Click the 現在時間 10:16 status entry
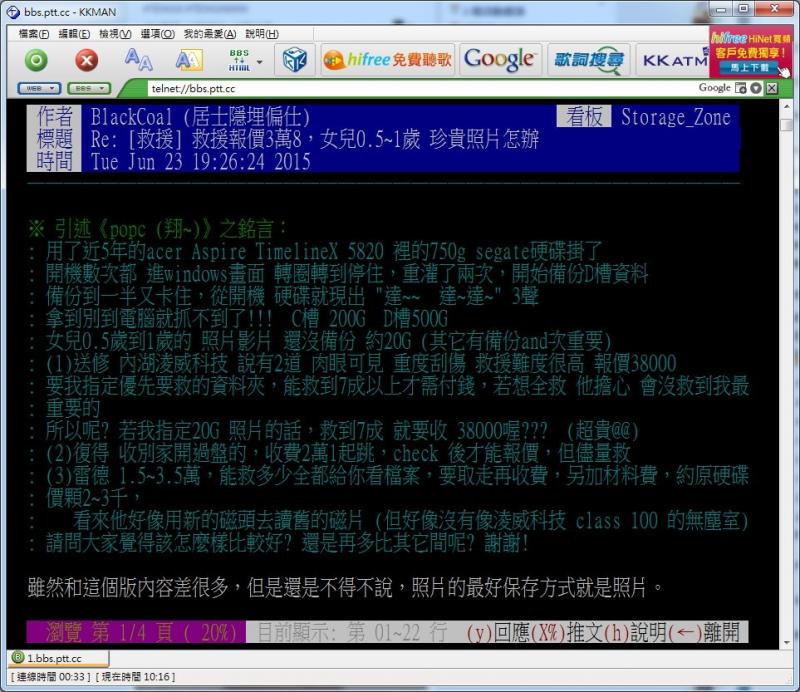800x692 pixels. 135,677
